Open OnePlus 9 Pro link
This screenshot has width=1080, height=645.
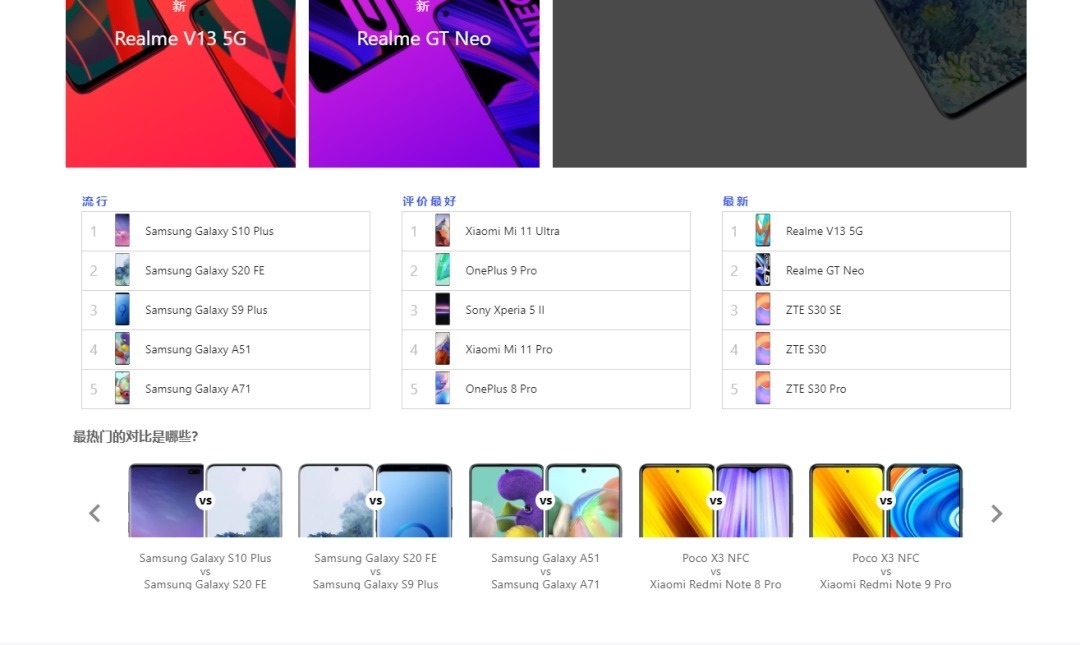coord(501,270)
